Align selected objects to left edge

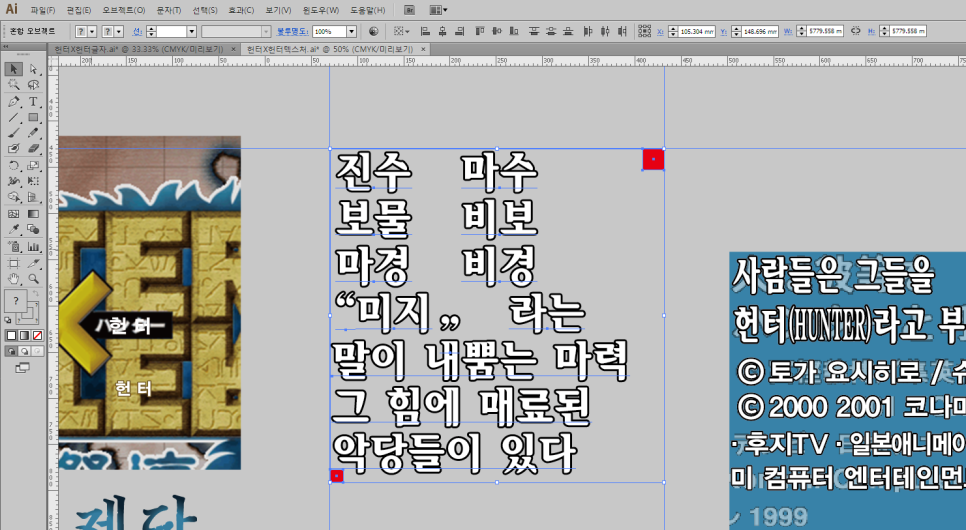click(x=425, y=31)
